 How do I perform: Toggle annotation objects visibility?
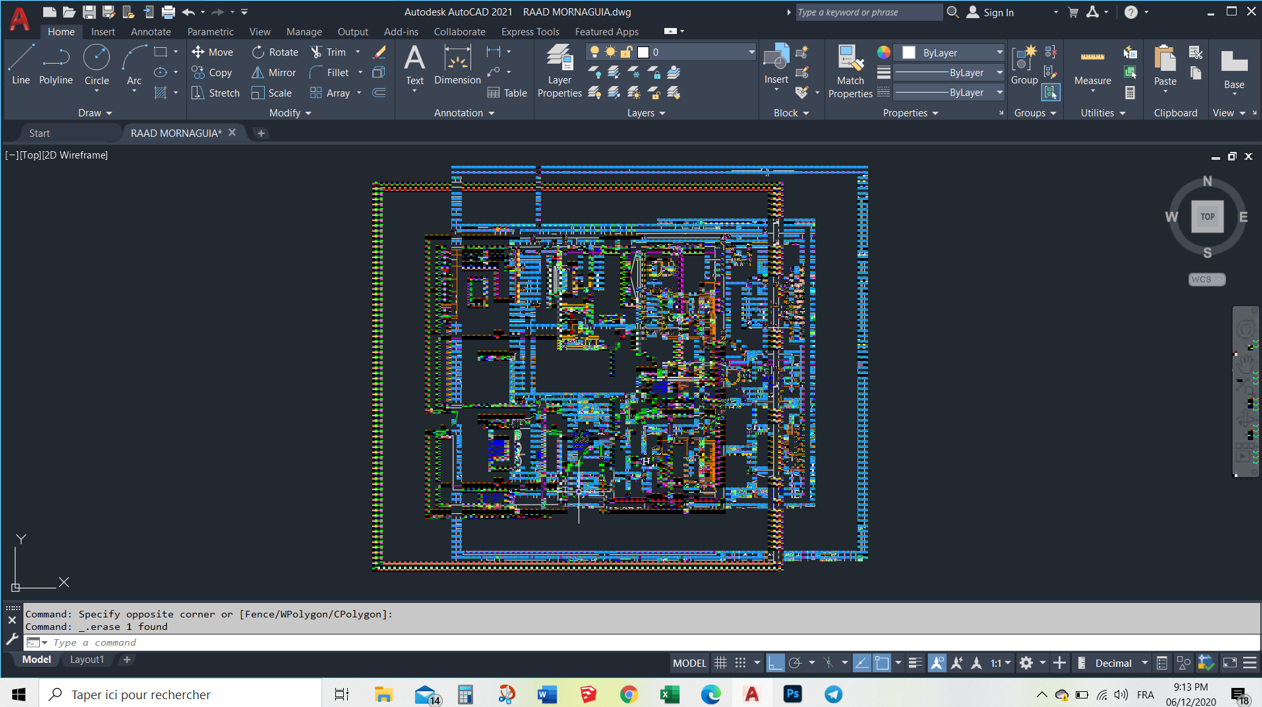pos(937,663)
